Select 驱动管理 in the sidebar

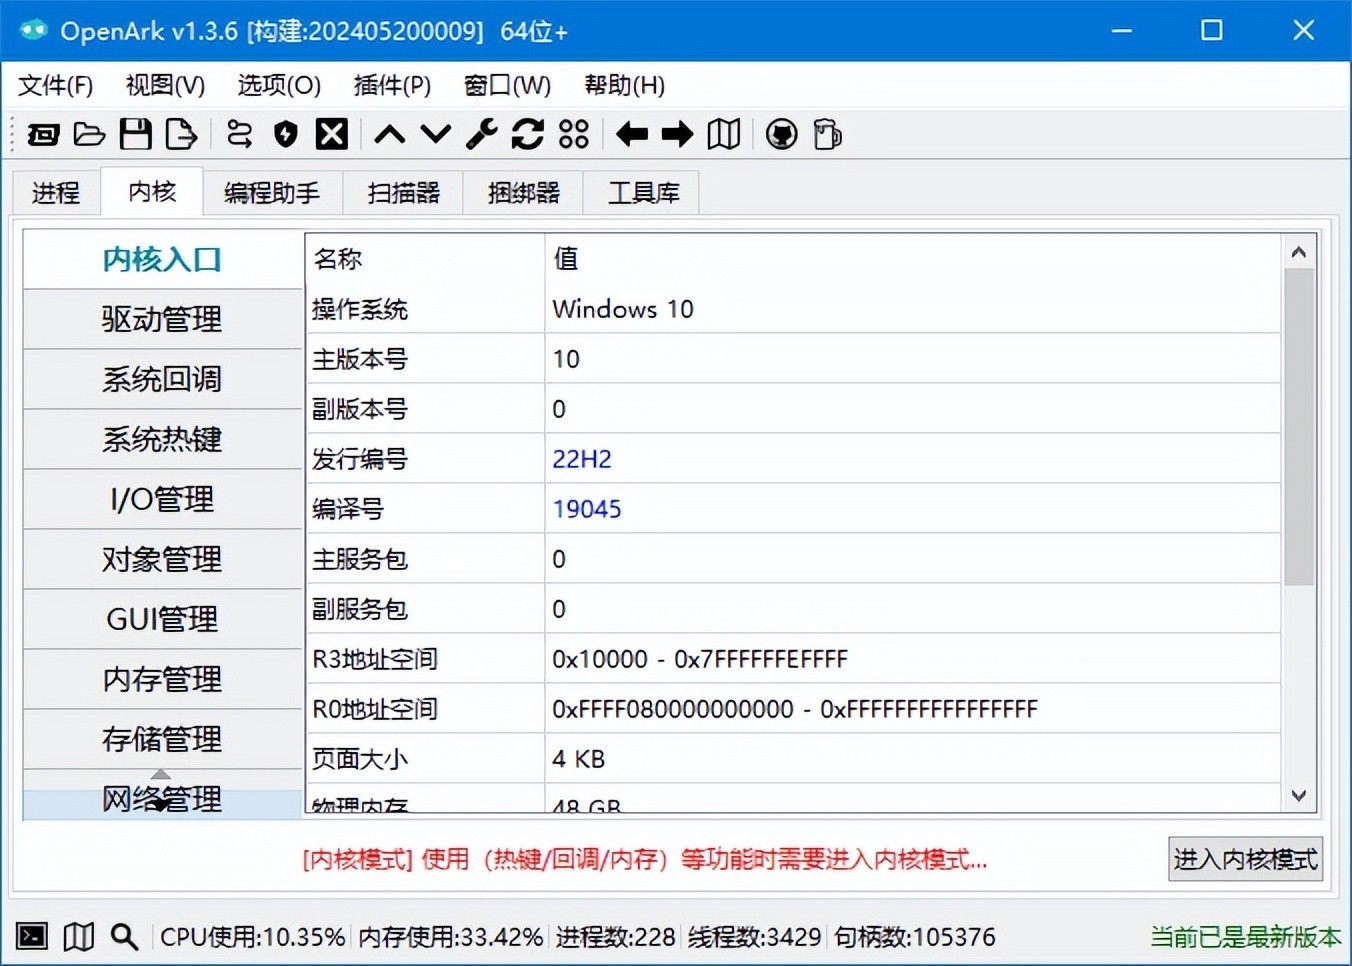pyautogui.click(x=162, y=319)
